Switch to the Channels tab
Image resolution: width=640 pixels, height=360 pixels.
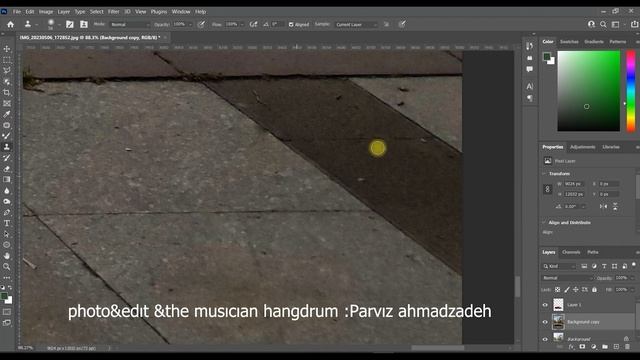pos(571,252)
